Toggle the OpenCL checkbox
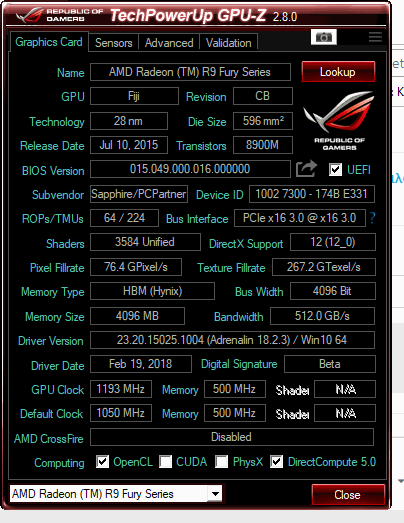The width and height of the screenshot is (404, 523). 102,462
